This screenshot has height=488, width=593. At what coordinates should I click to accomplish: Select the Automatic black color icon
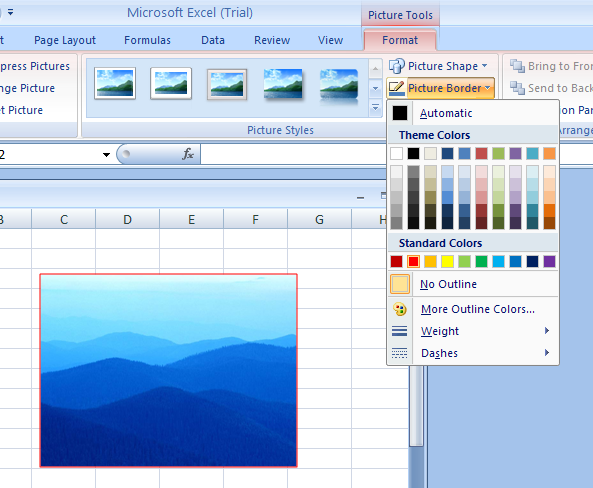coord(400,113)
